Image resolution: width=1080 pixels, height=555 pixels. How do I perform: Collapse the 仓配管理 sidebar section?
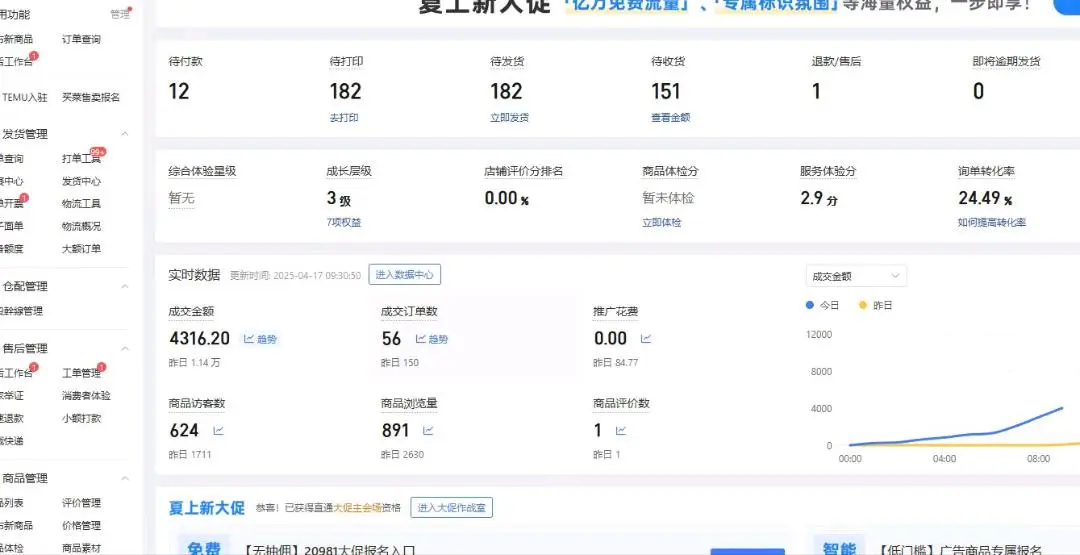[x=125, y=286]
